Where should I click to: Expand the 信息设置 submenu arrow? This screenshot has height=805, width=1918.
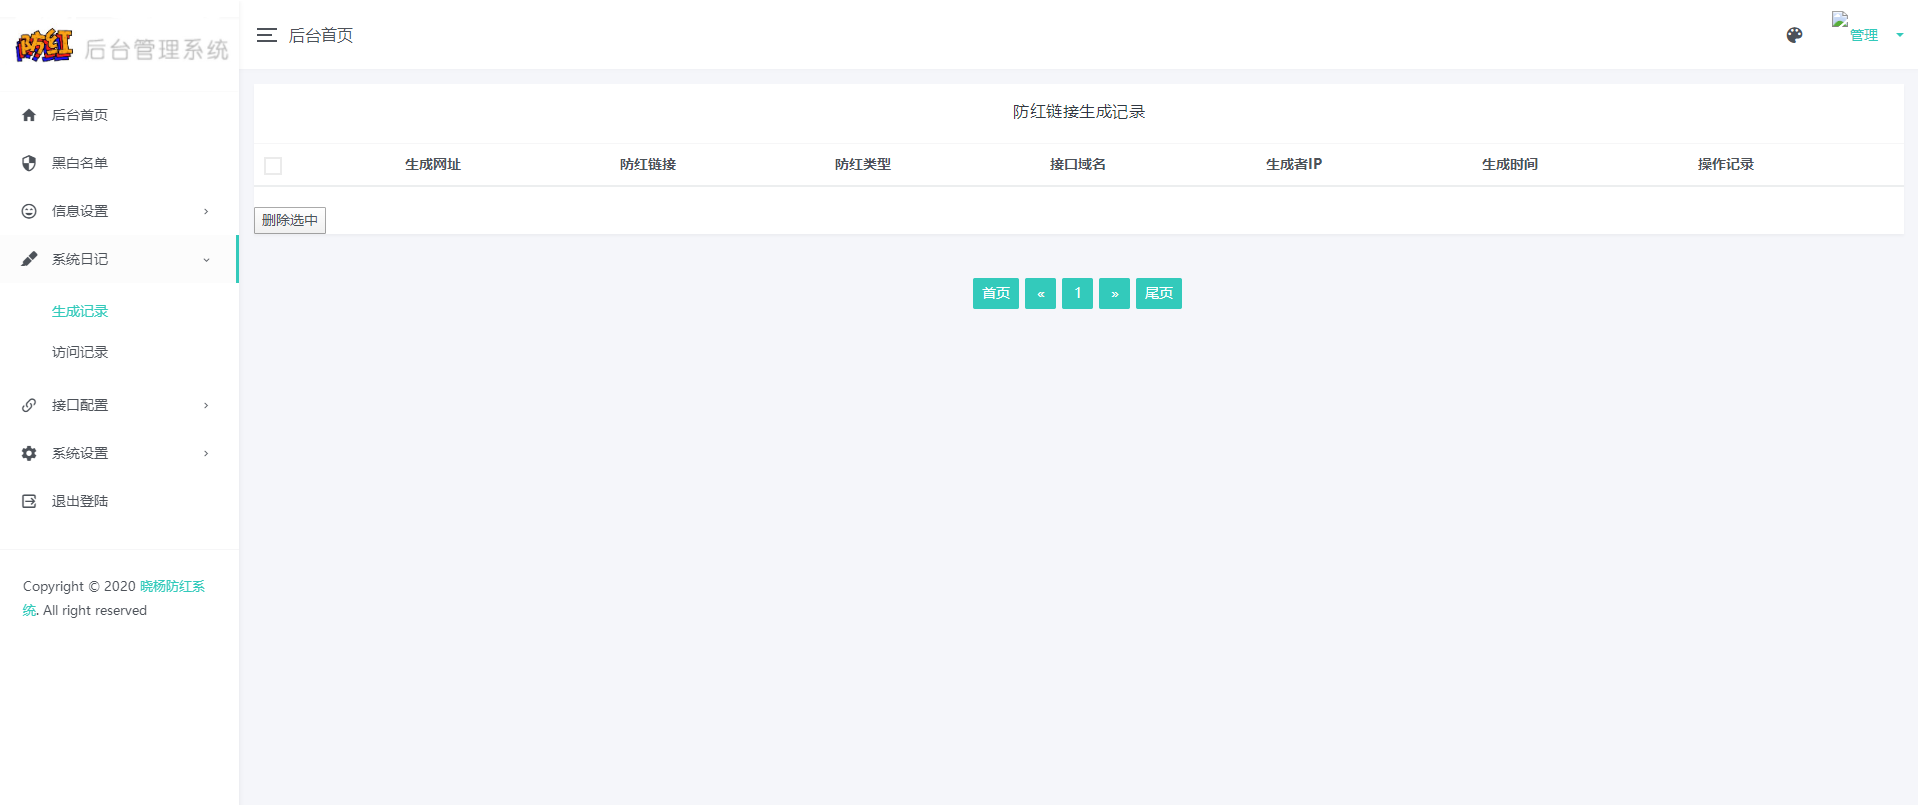(206, 211)
